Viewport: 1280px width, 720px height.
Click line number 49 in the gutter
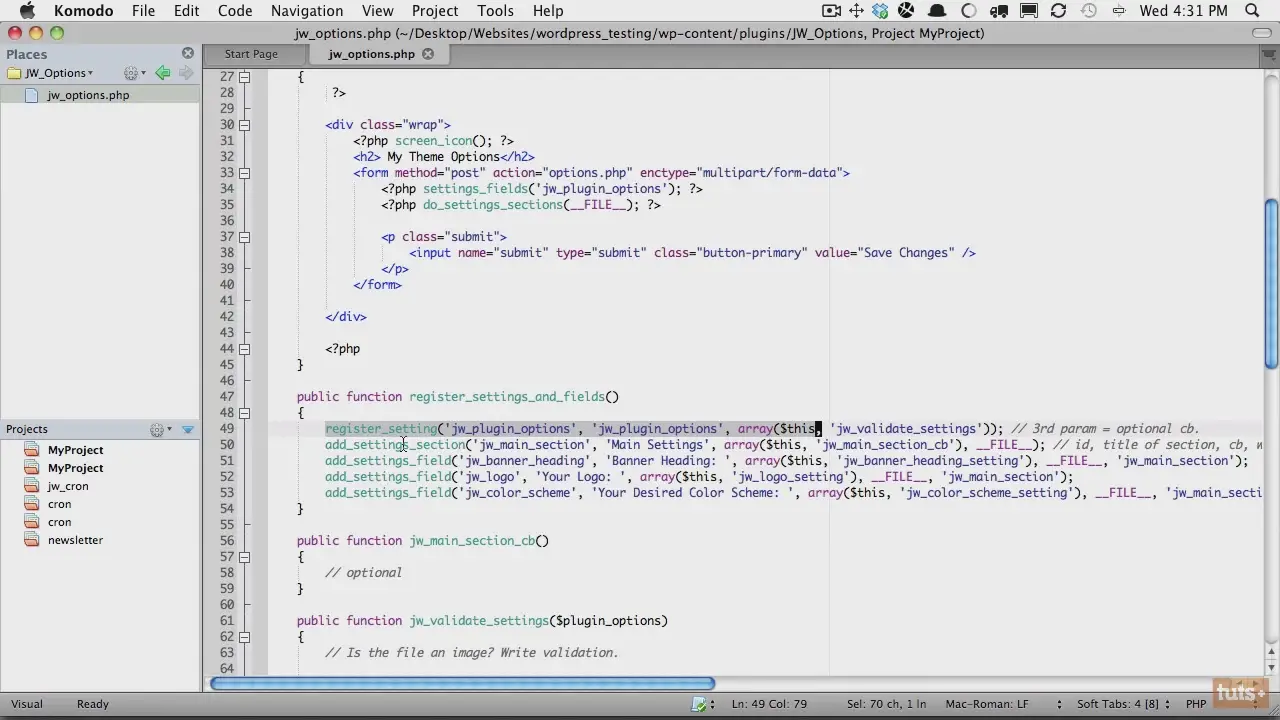226,429
